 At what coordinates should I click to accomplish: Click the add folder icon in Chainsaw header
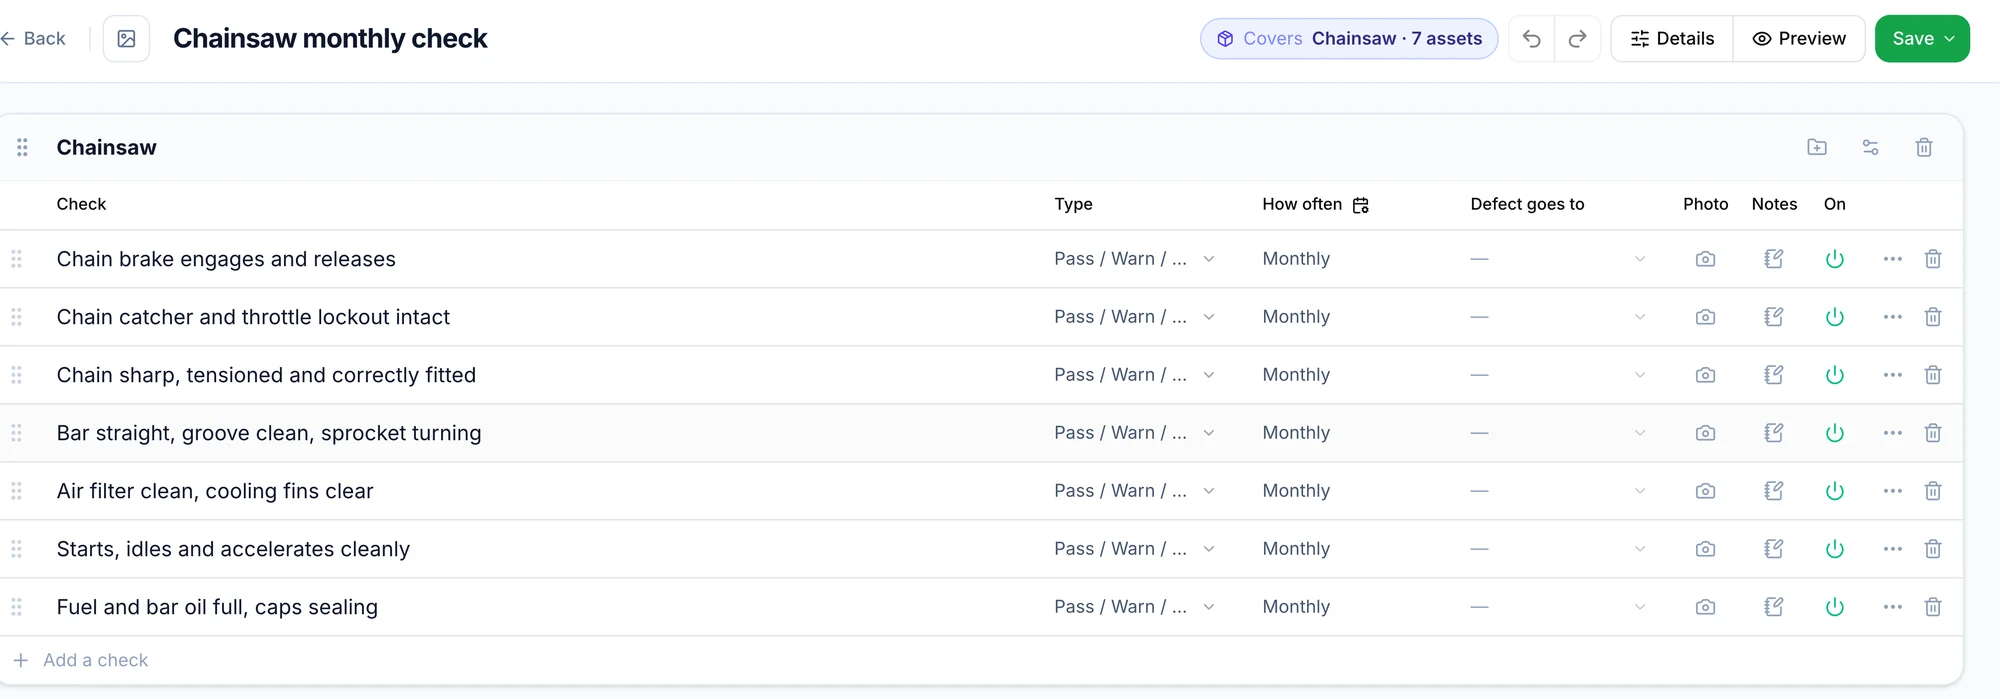click(x=1817, y=148)
